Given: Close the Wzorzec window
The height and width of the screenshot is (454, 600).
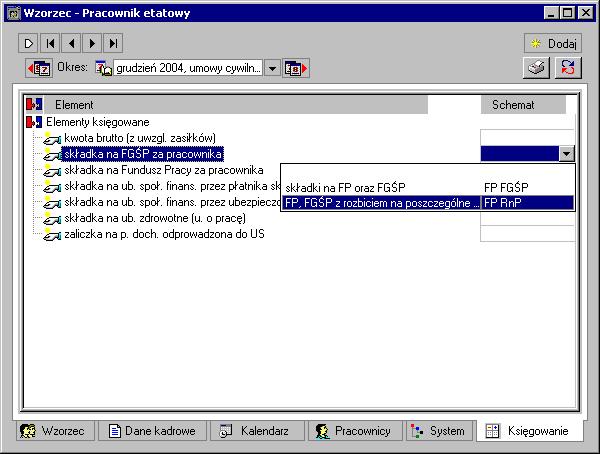Looking at the screenshot, I should coord(586,13).
